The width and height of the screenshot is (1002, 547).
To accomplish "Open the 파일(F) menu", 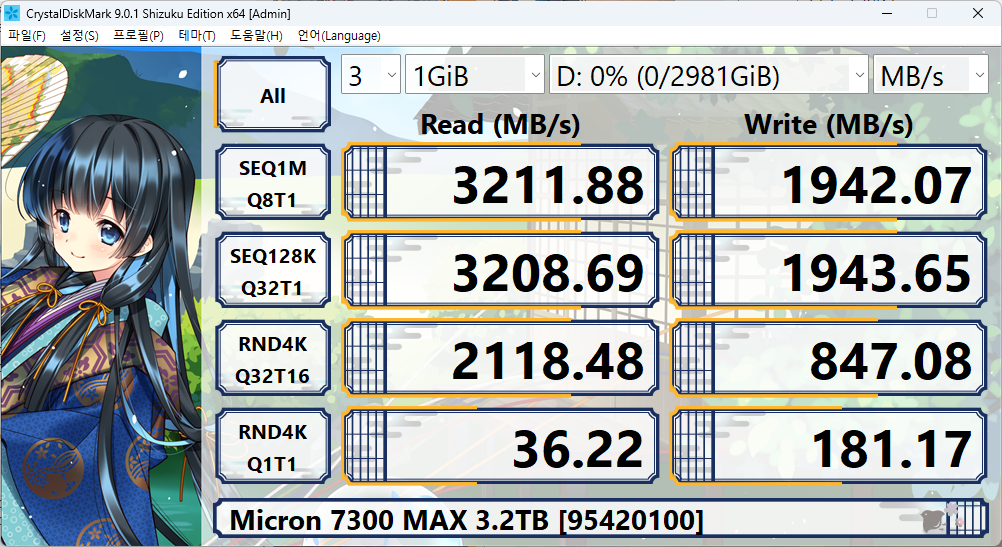I will tap(27, 36).
